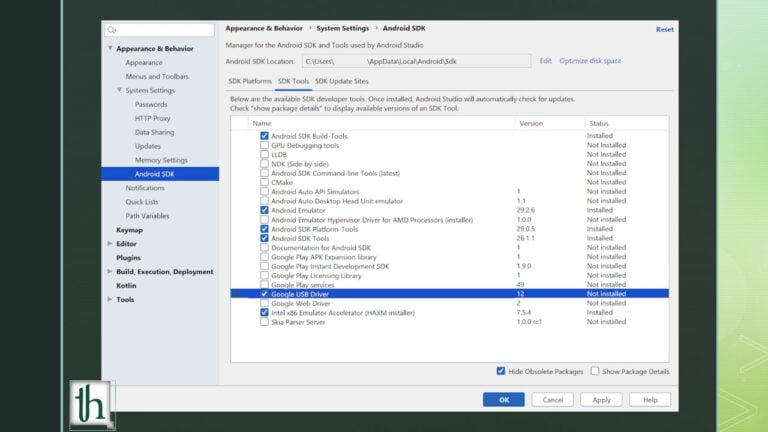Open the Keymap settings
The width and height of the screenshot is (768, 432).
tap(129, 230)
